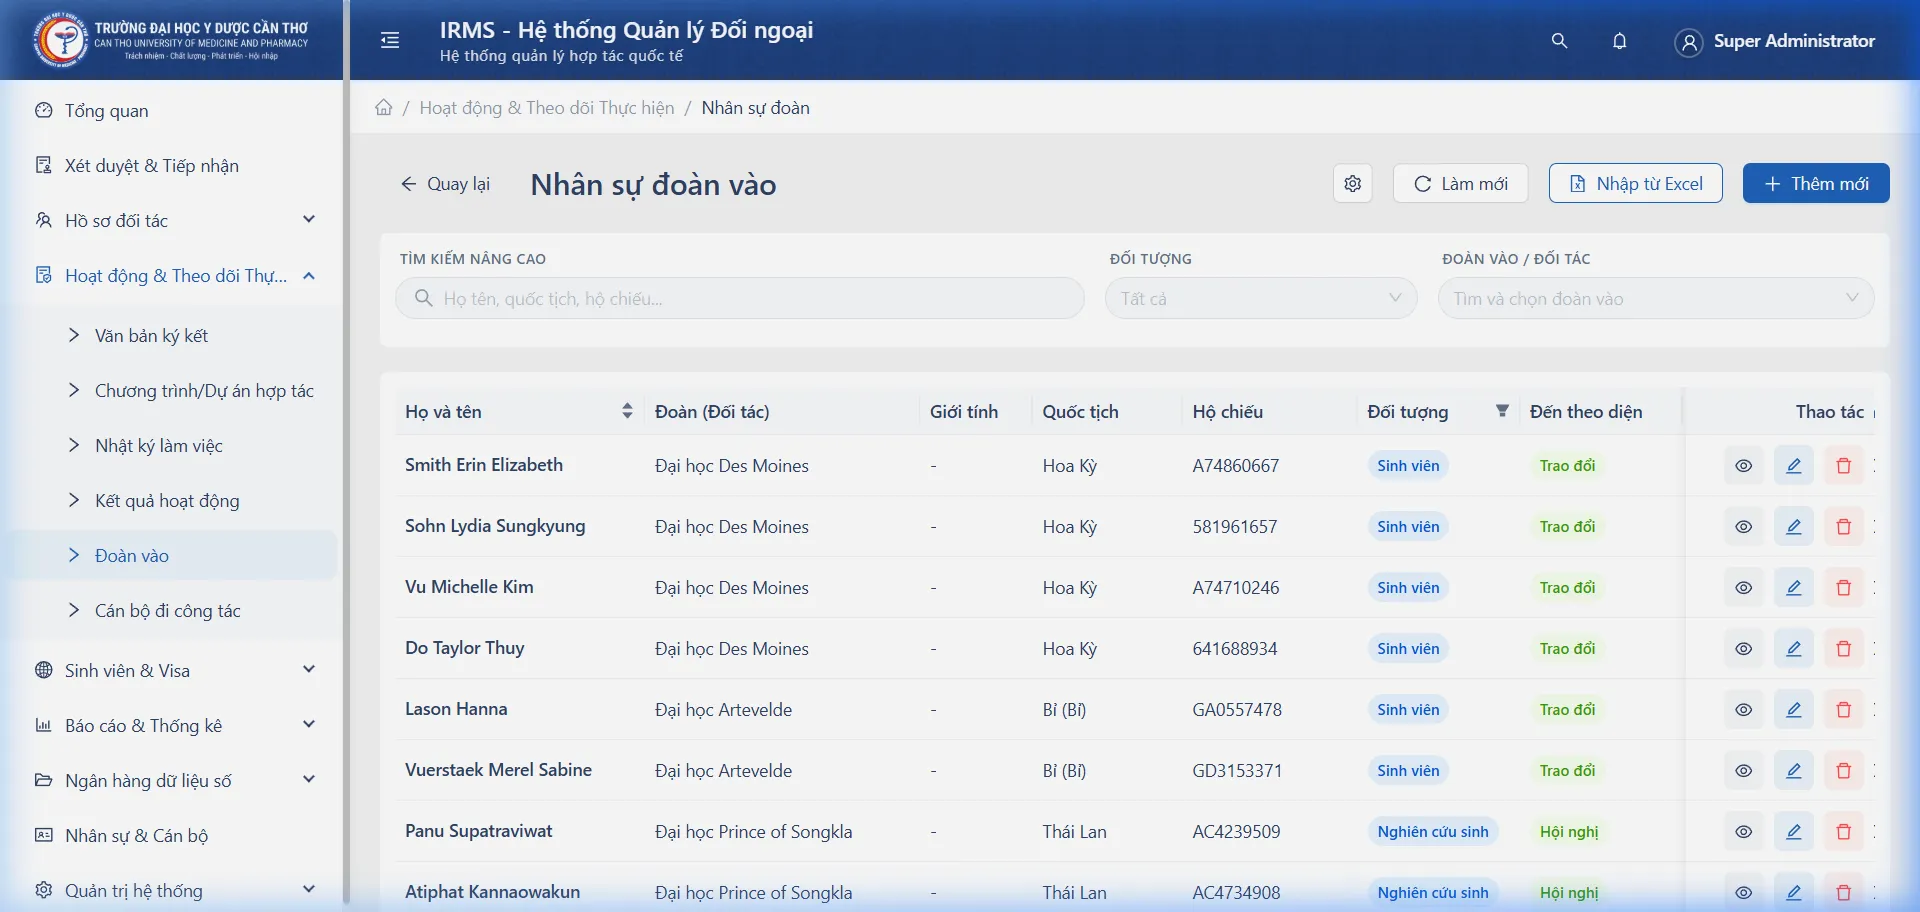View details of Lason Hanna
The height and width of the screenshot is (912, 1920).
click(1743, 710)
